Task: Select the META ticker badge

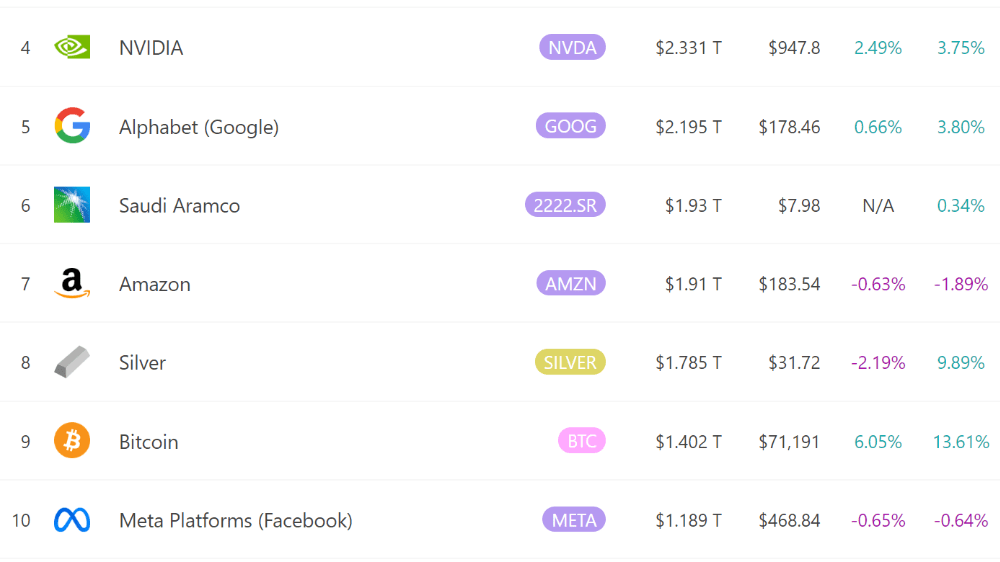Action: click(x=574, y=520)
